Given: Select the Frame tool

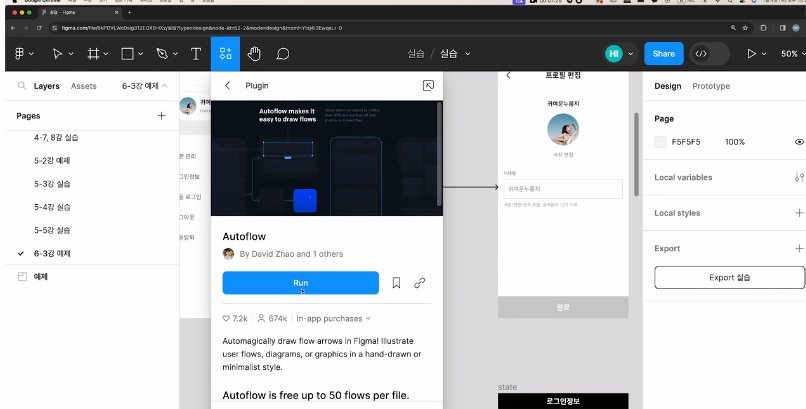Looking at the screenshot, I should pyautogui.click(x=93, y=53).
